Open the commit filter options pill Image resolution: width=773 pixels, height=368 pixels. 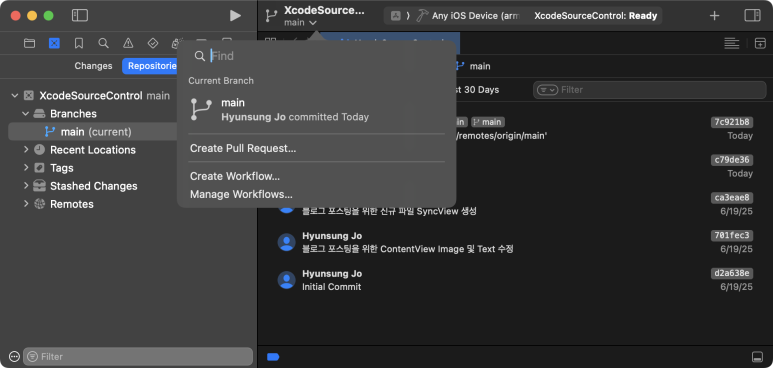pos(547,90)
